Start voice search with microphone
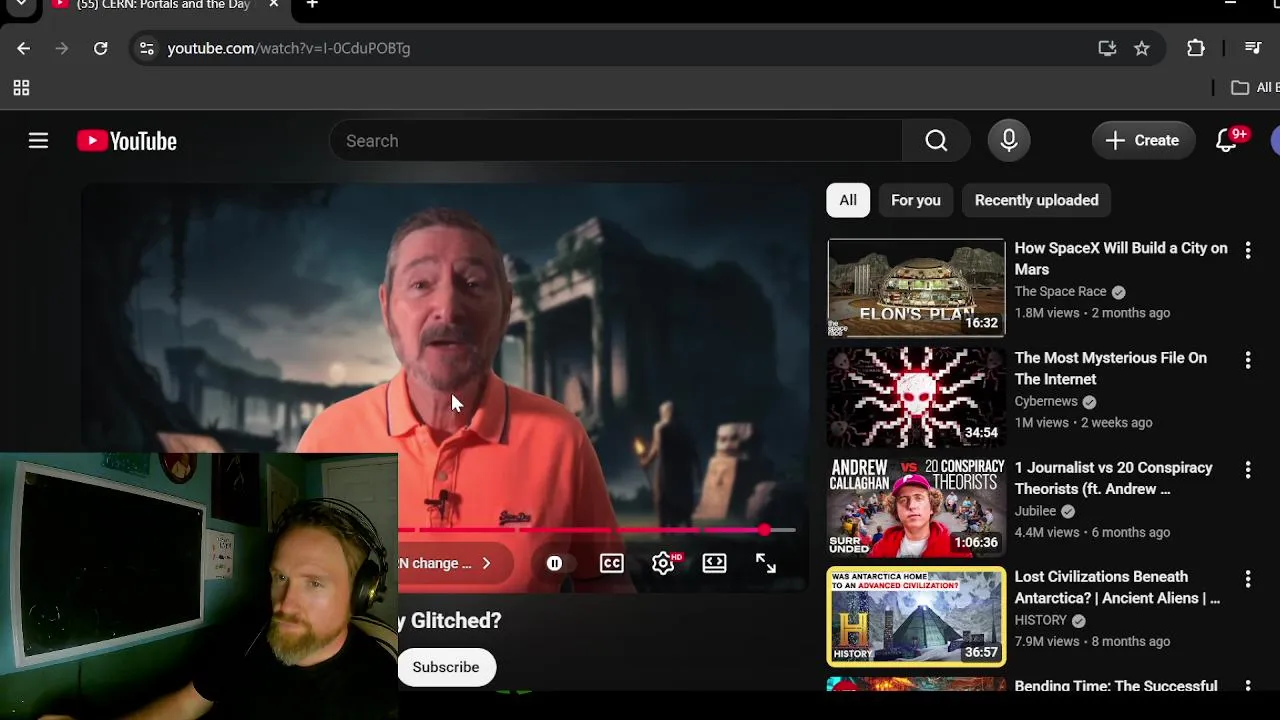This screenshot has height=720, width=1280. click(1009, 141)
